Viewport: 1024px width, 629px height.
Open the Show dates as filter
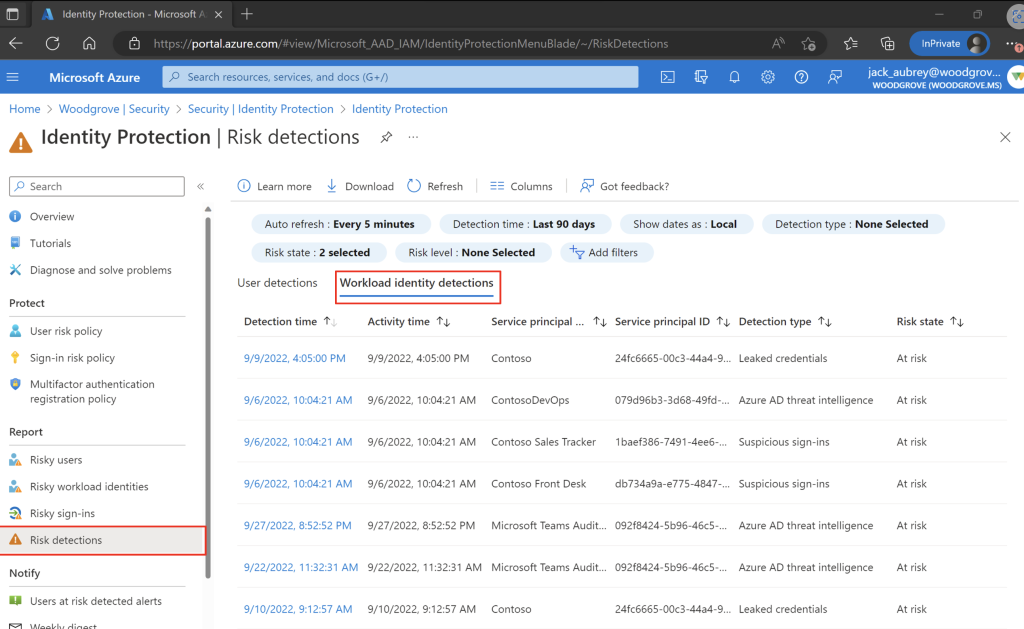tap(685, 224)
